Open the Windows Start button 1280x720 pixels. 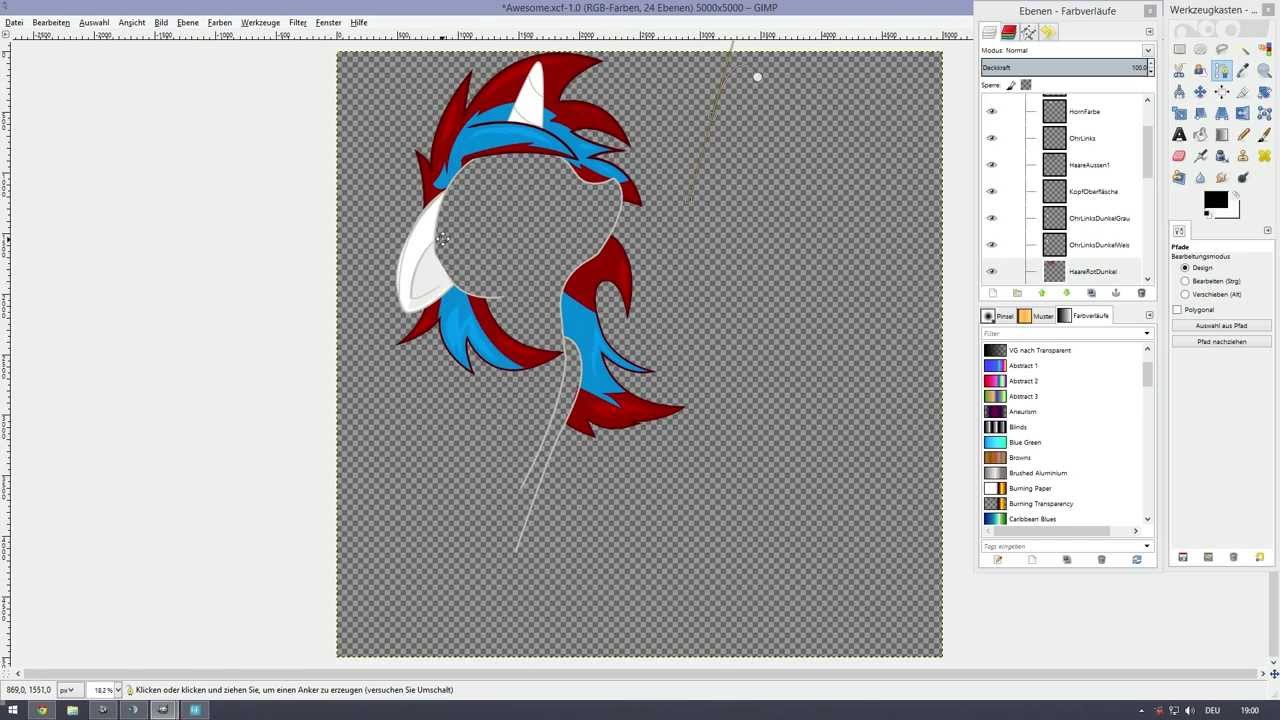[x=13, y=710]
